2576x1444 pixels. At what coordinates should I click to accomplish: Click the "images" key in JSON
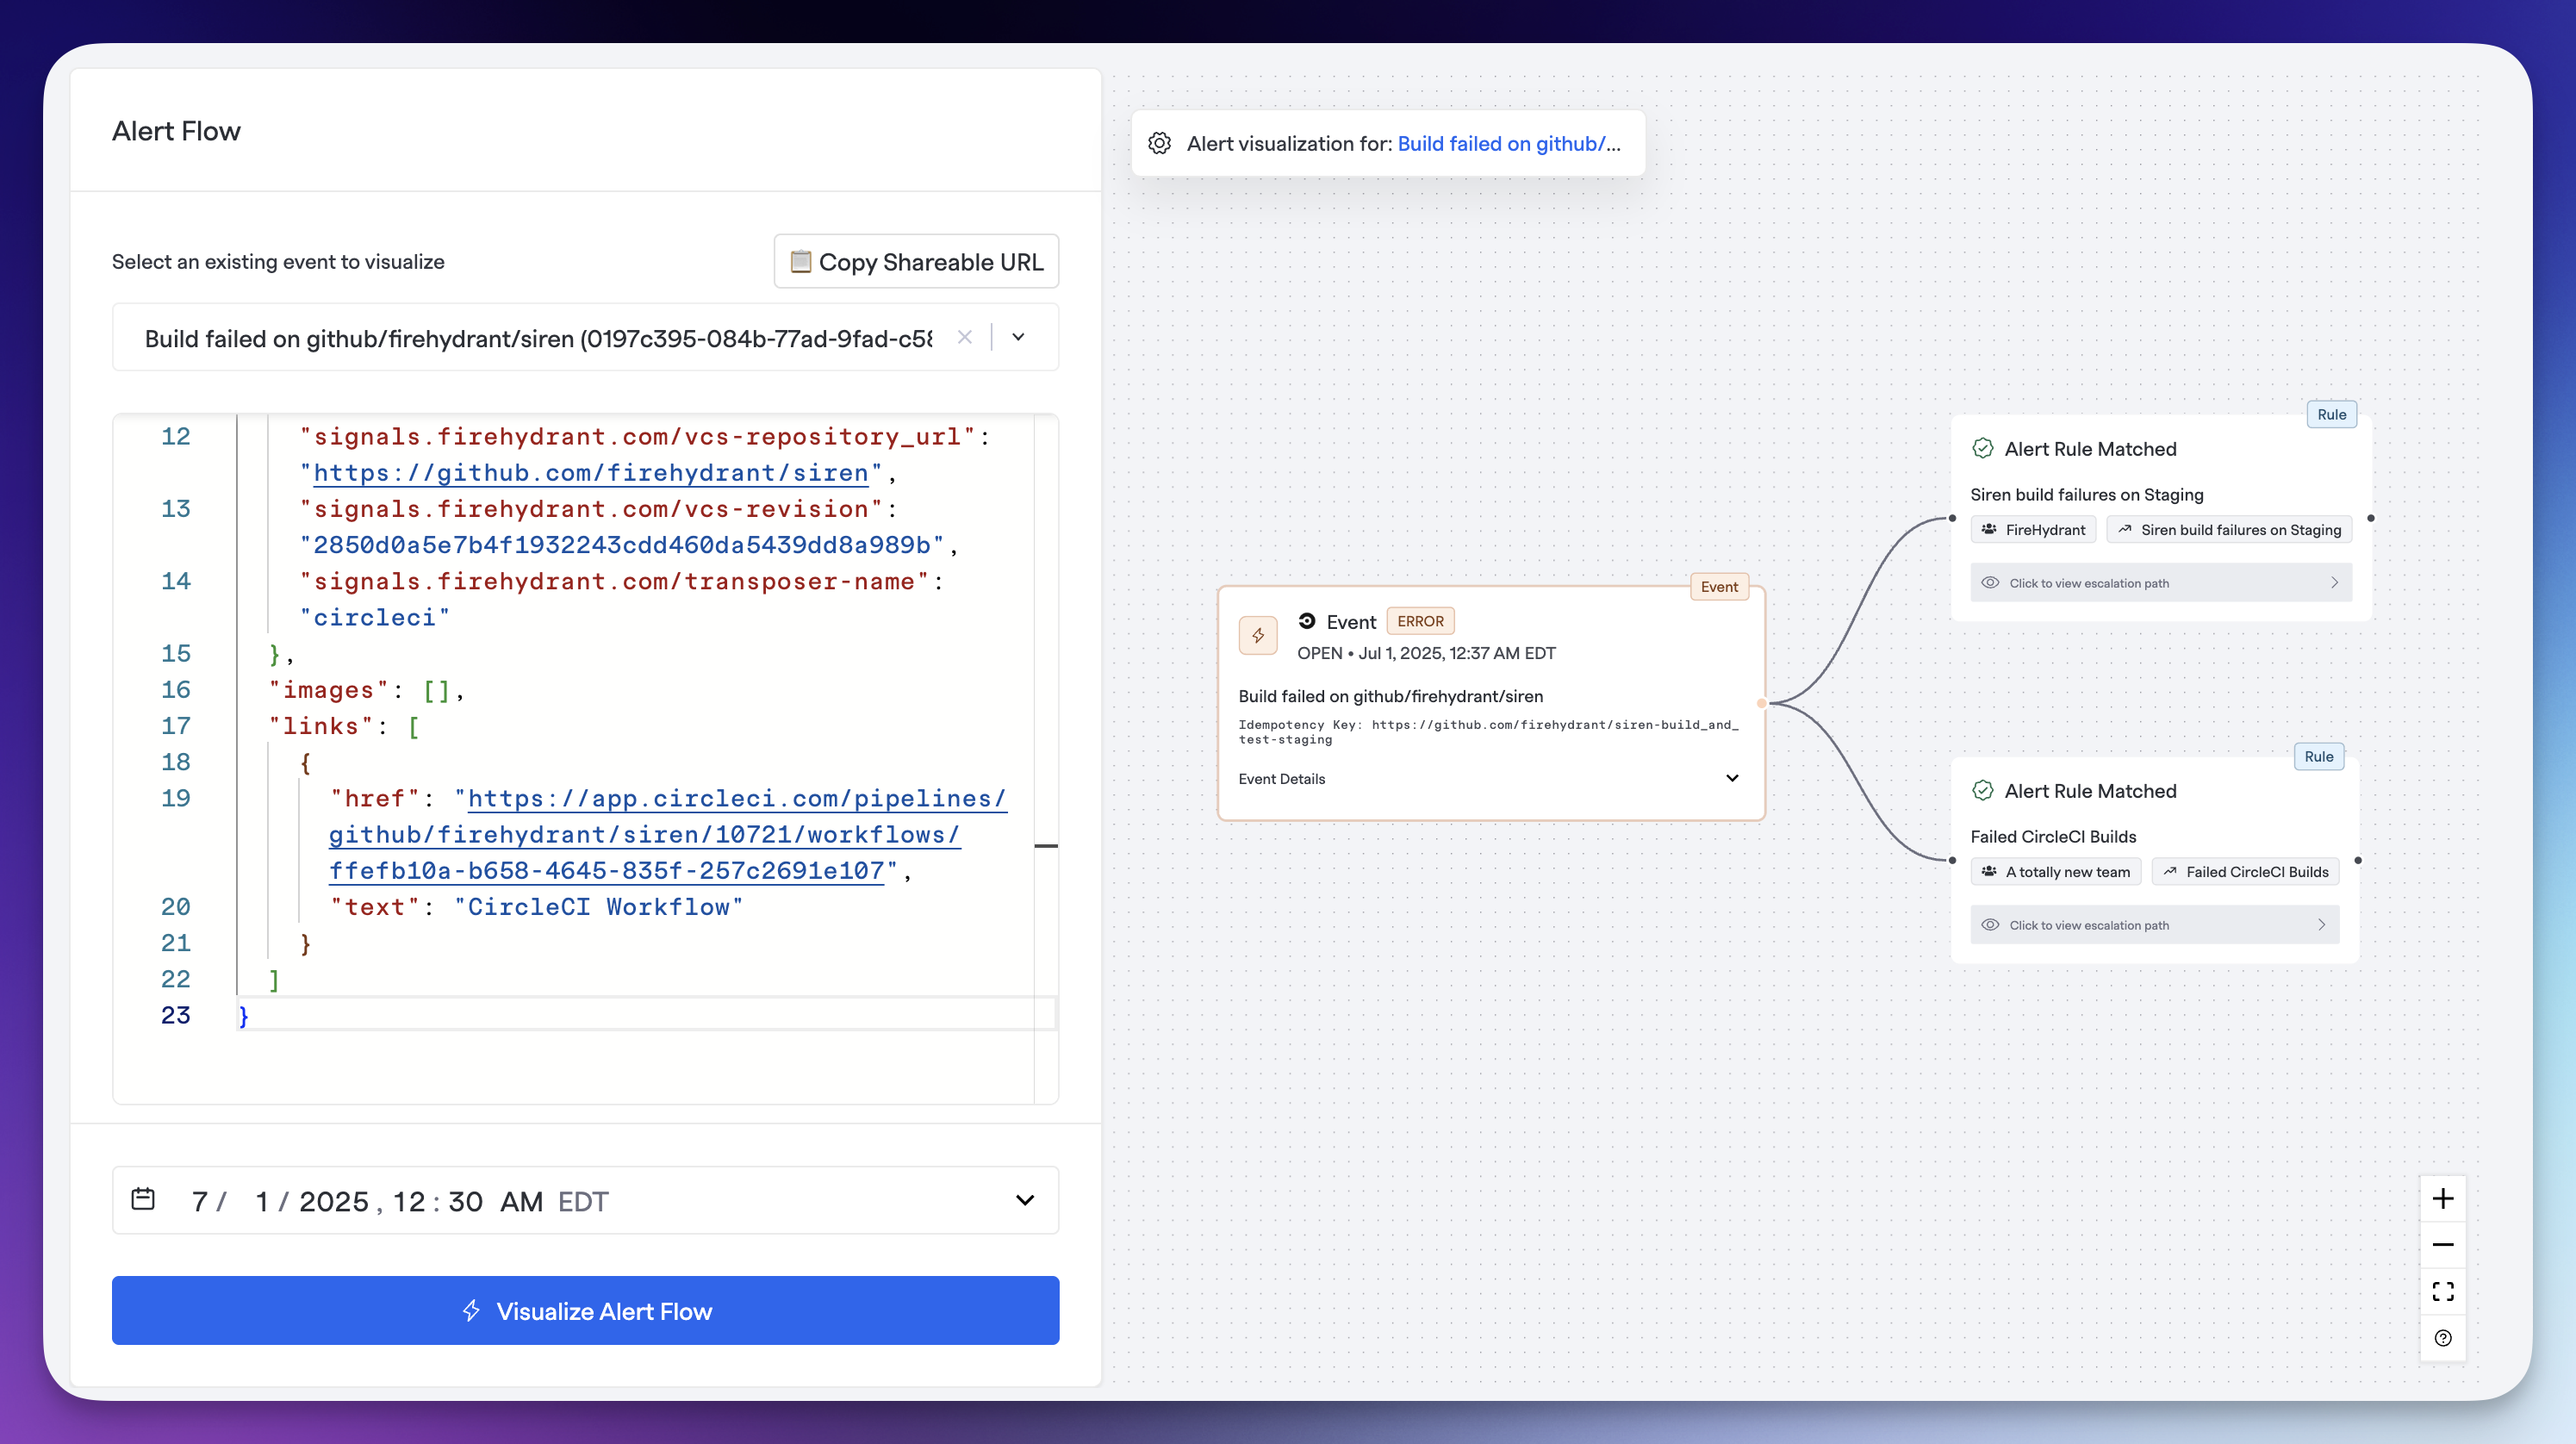click(x=329, y=689)
